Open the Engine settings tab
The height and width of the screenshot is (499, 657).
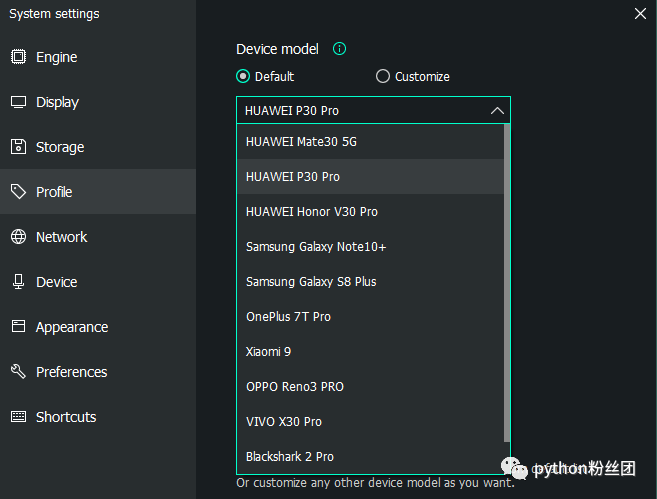pyautogui.click(x=98, y=57)
